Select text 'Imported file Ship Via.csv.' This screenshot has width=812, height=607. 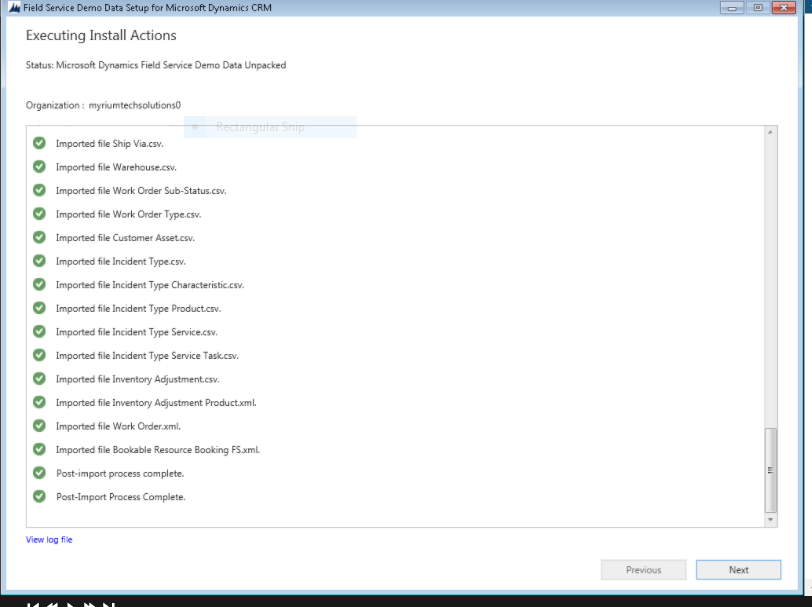(110, 144)
